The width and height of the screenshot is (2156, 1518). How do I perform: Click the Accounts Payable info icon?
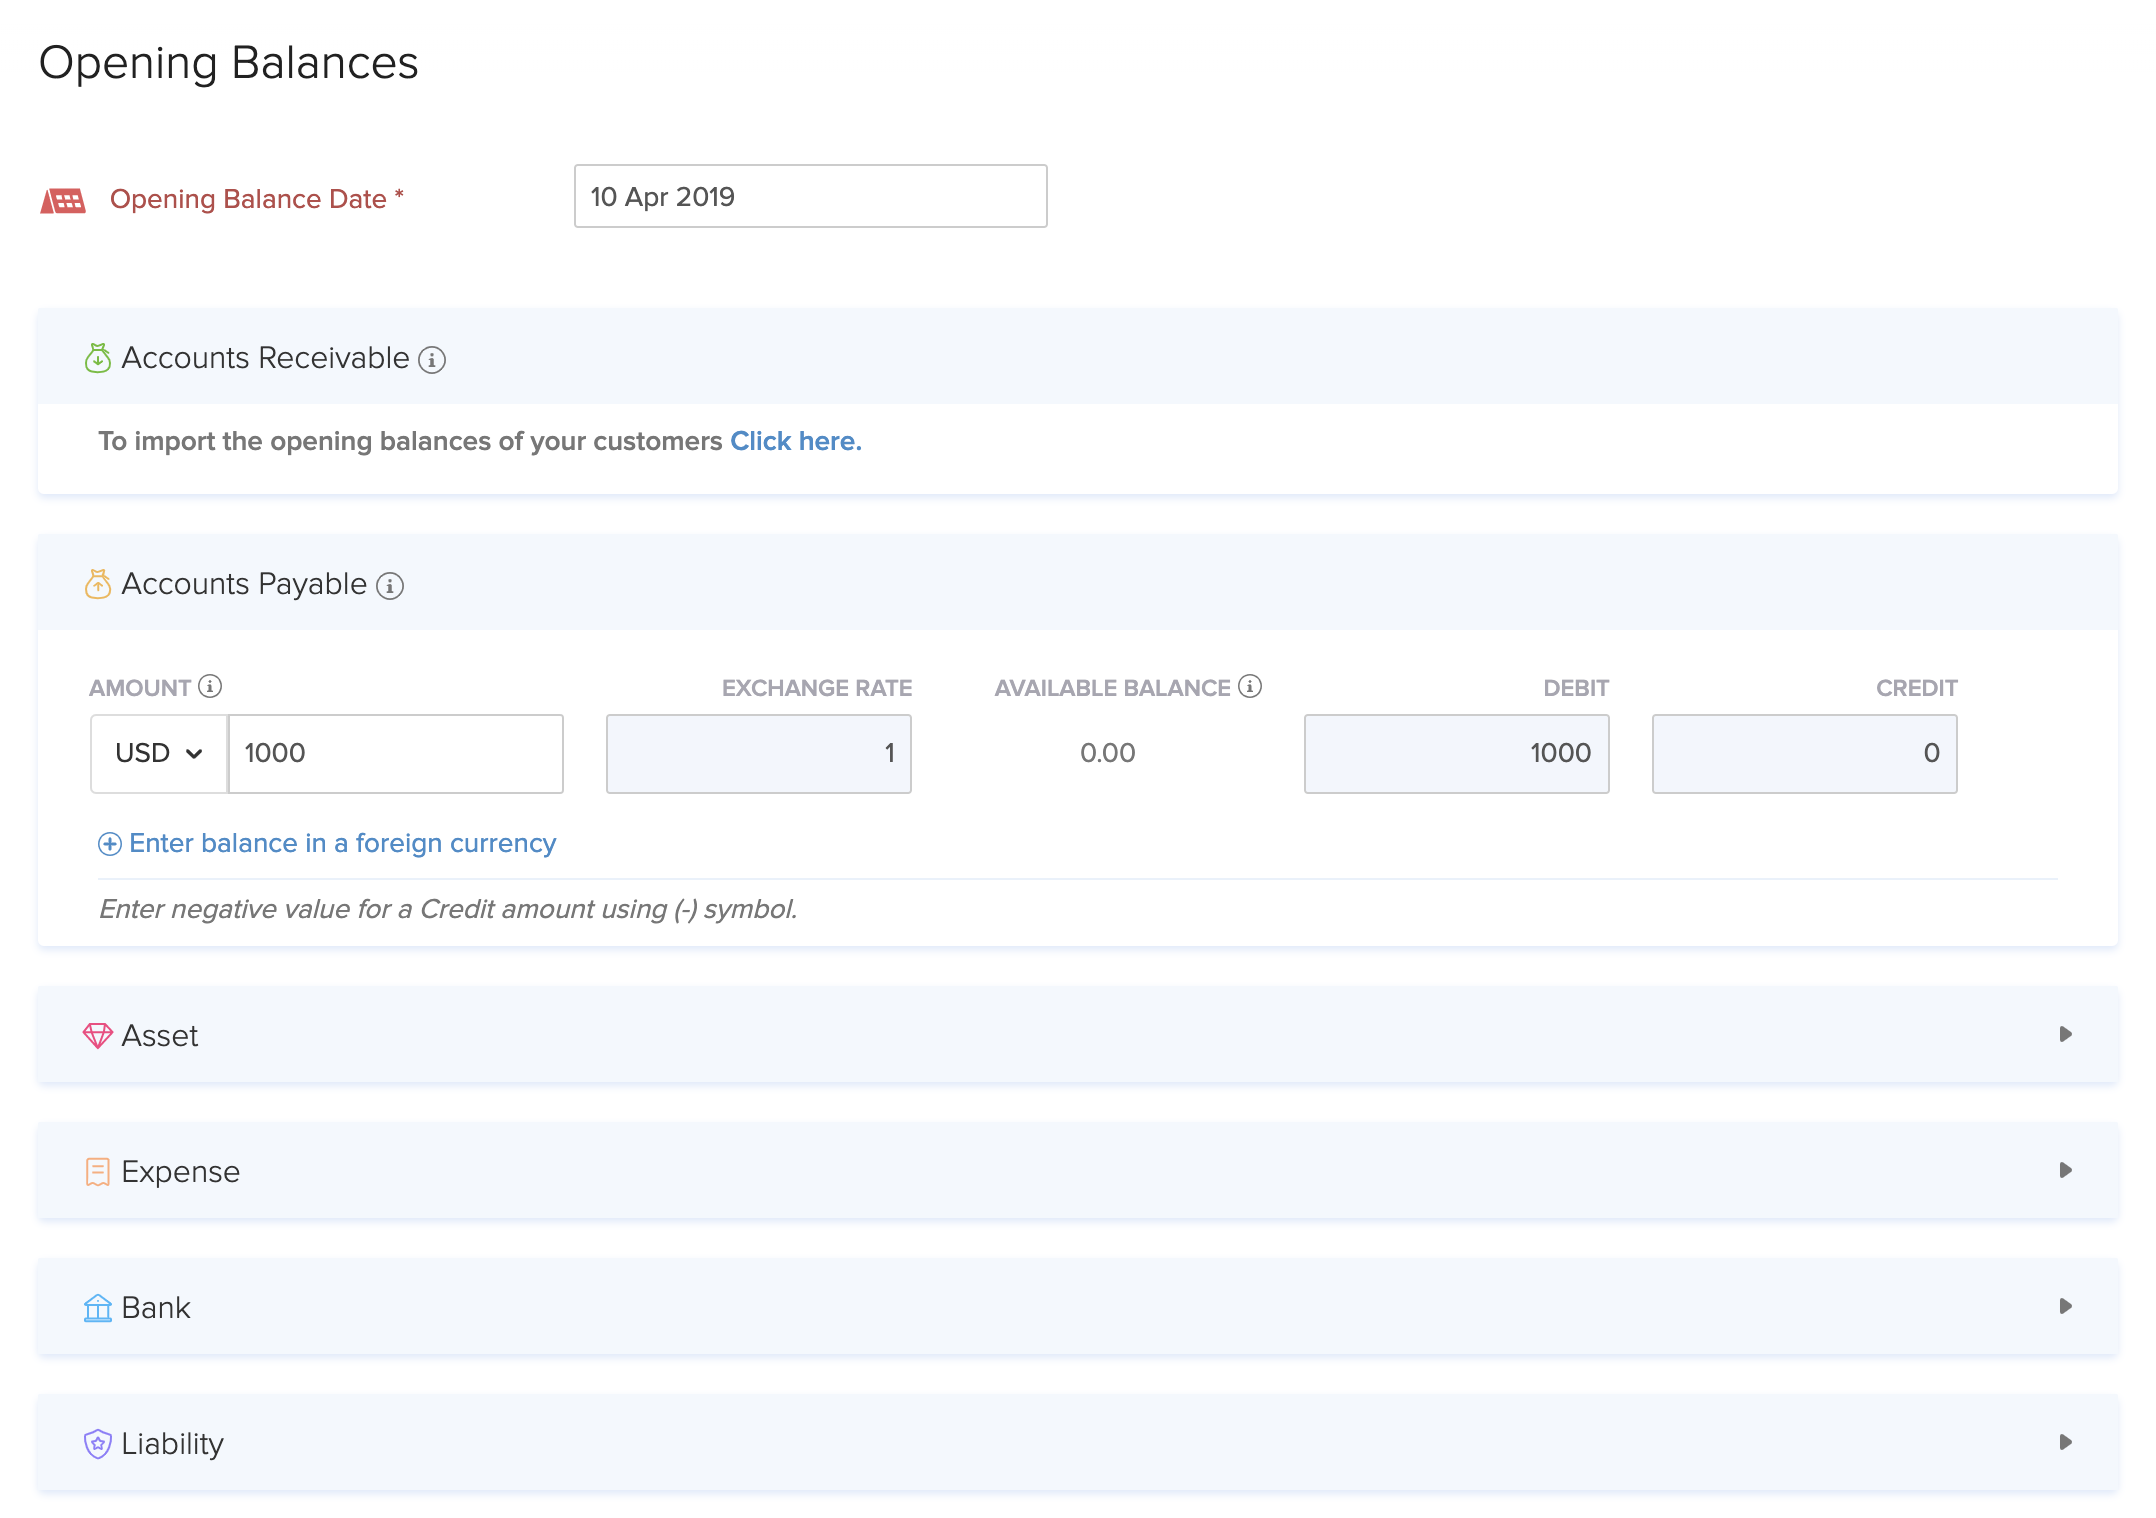click(x=390, y=586)
